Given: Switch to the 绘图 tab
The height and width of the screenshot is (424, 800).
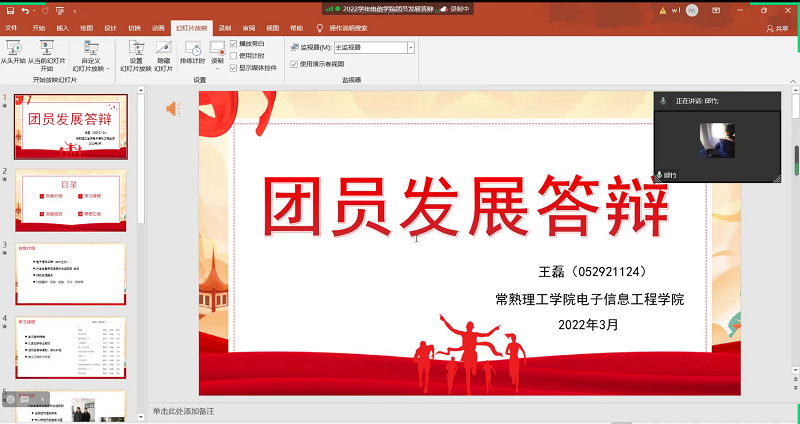Looking at the screenshot, I should coord(86,28).
